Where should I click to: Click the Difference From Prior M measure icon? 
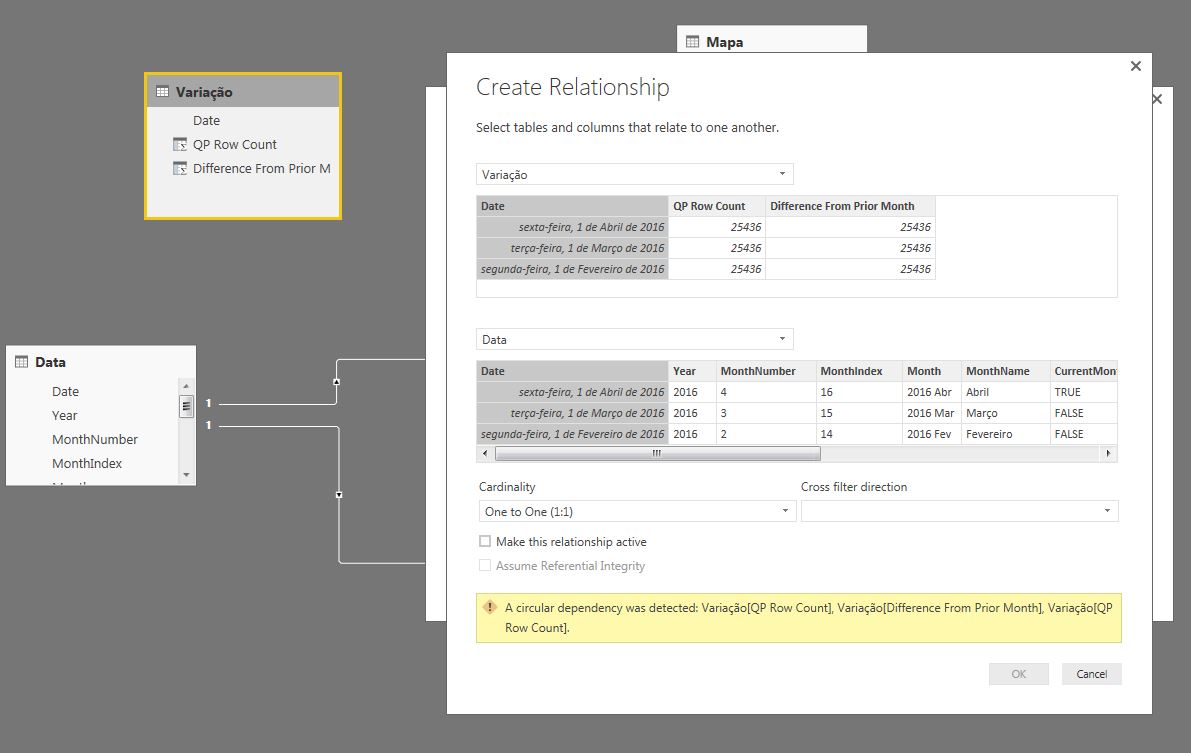coord(180,169)
